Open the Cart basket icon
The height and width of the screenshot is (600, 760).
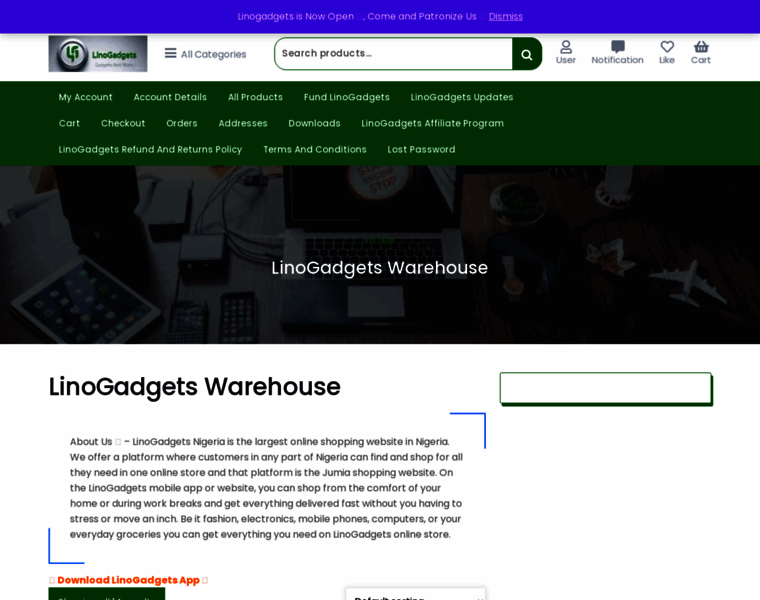pyautogui.click(x=701, y=53)
